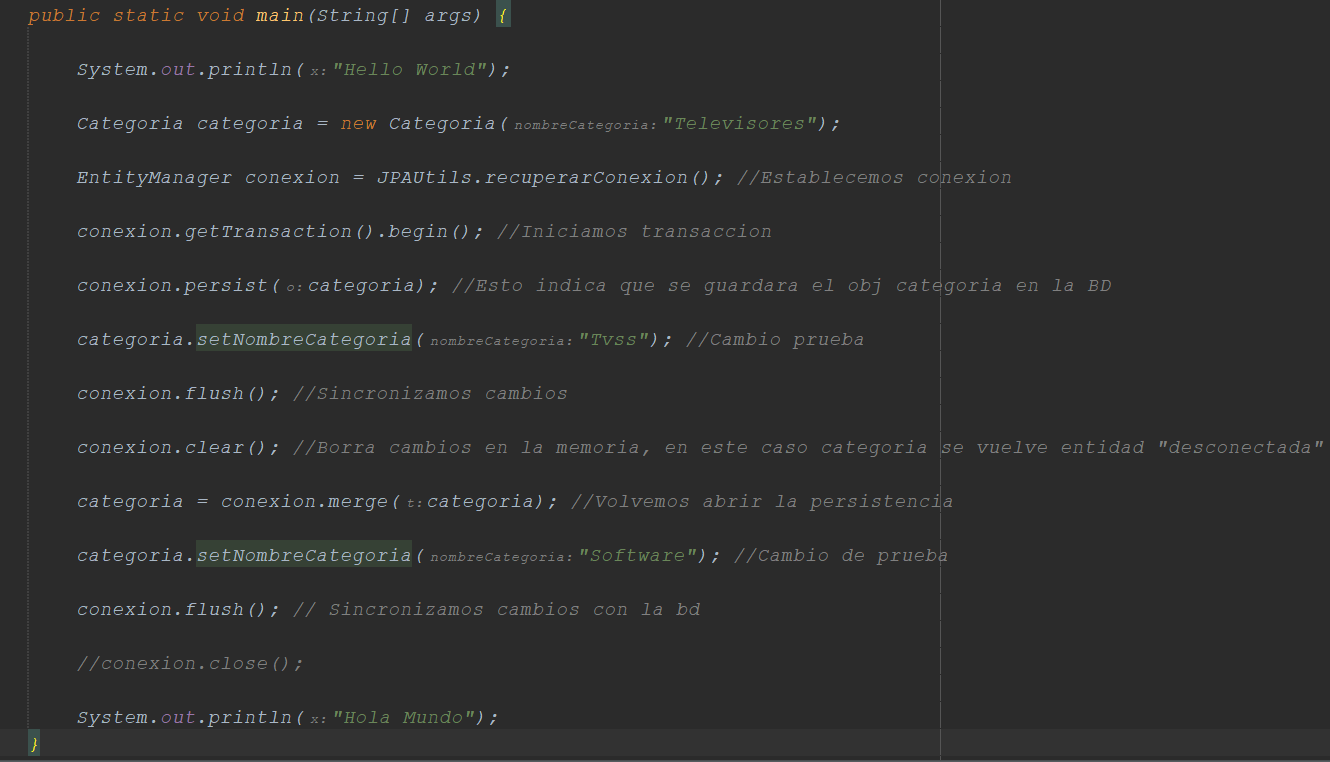The width and height of the screenshot is (1330, 762).
Task: Click the commented line "//conexion.close();"
Action: pos(190,664)
